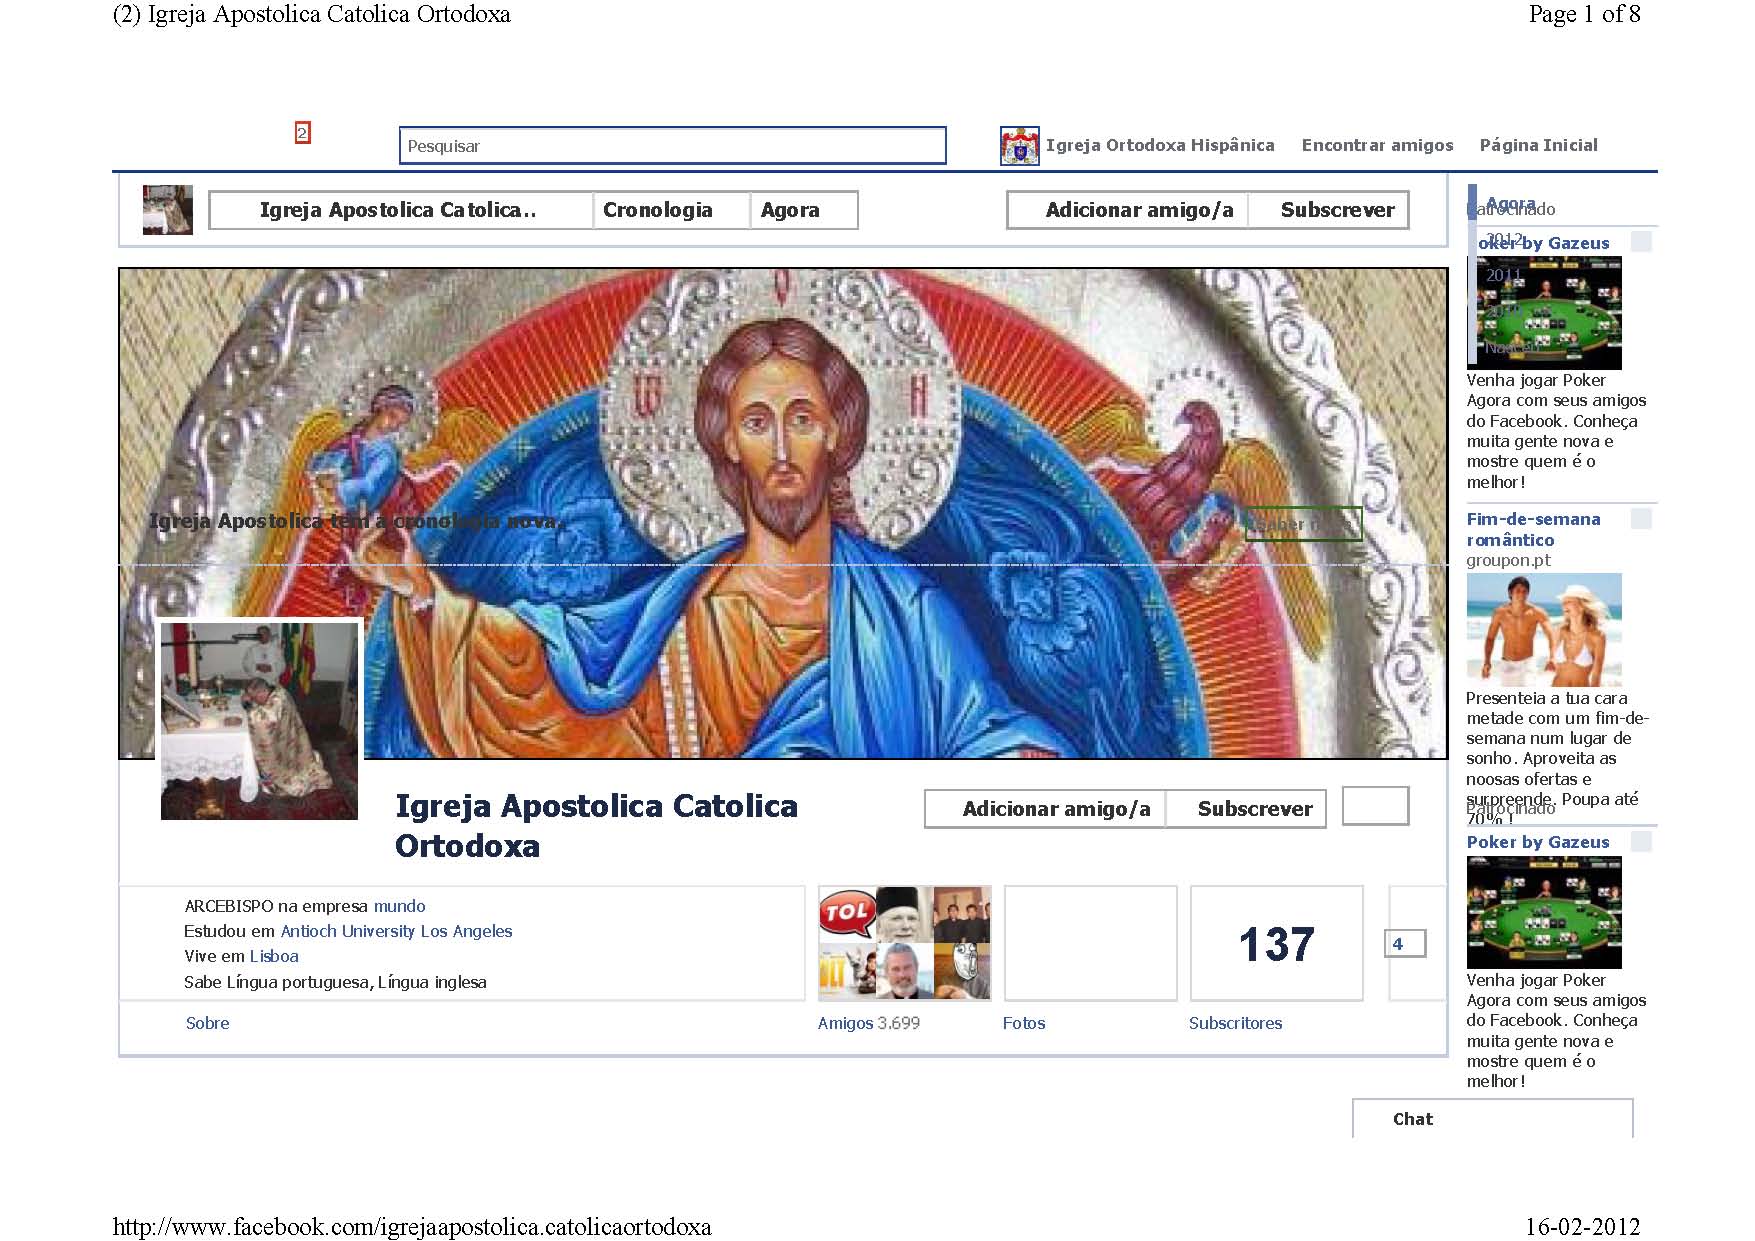The height and width of the screenshot is (1241, 1755).
Task: Click the Igreja Ortodoxa Hispânica crest icon
Action: click(x=1019, y=146)
